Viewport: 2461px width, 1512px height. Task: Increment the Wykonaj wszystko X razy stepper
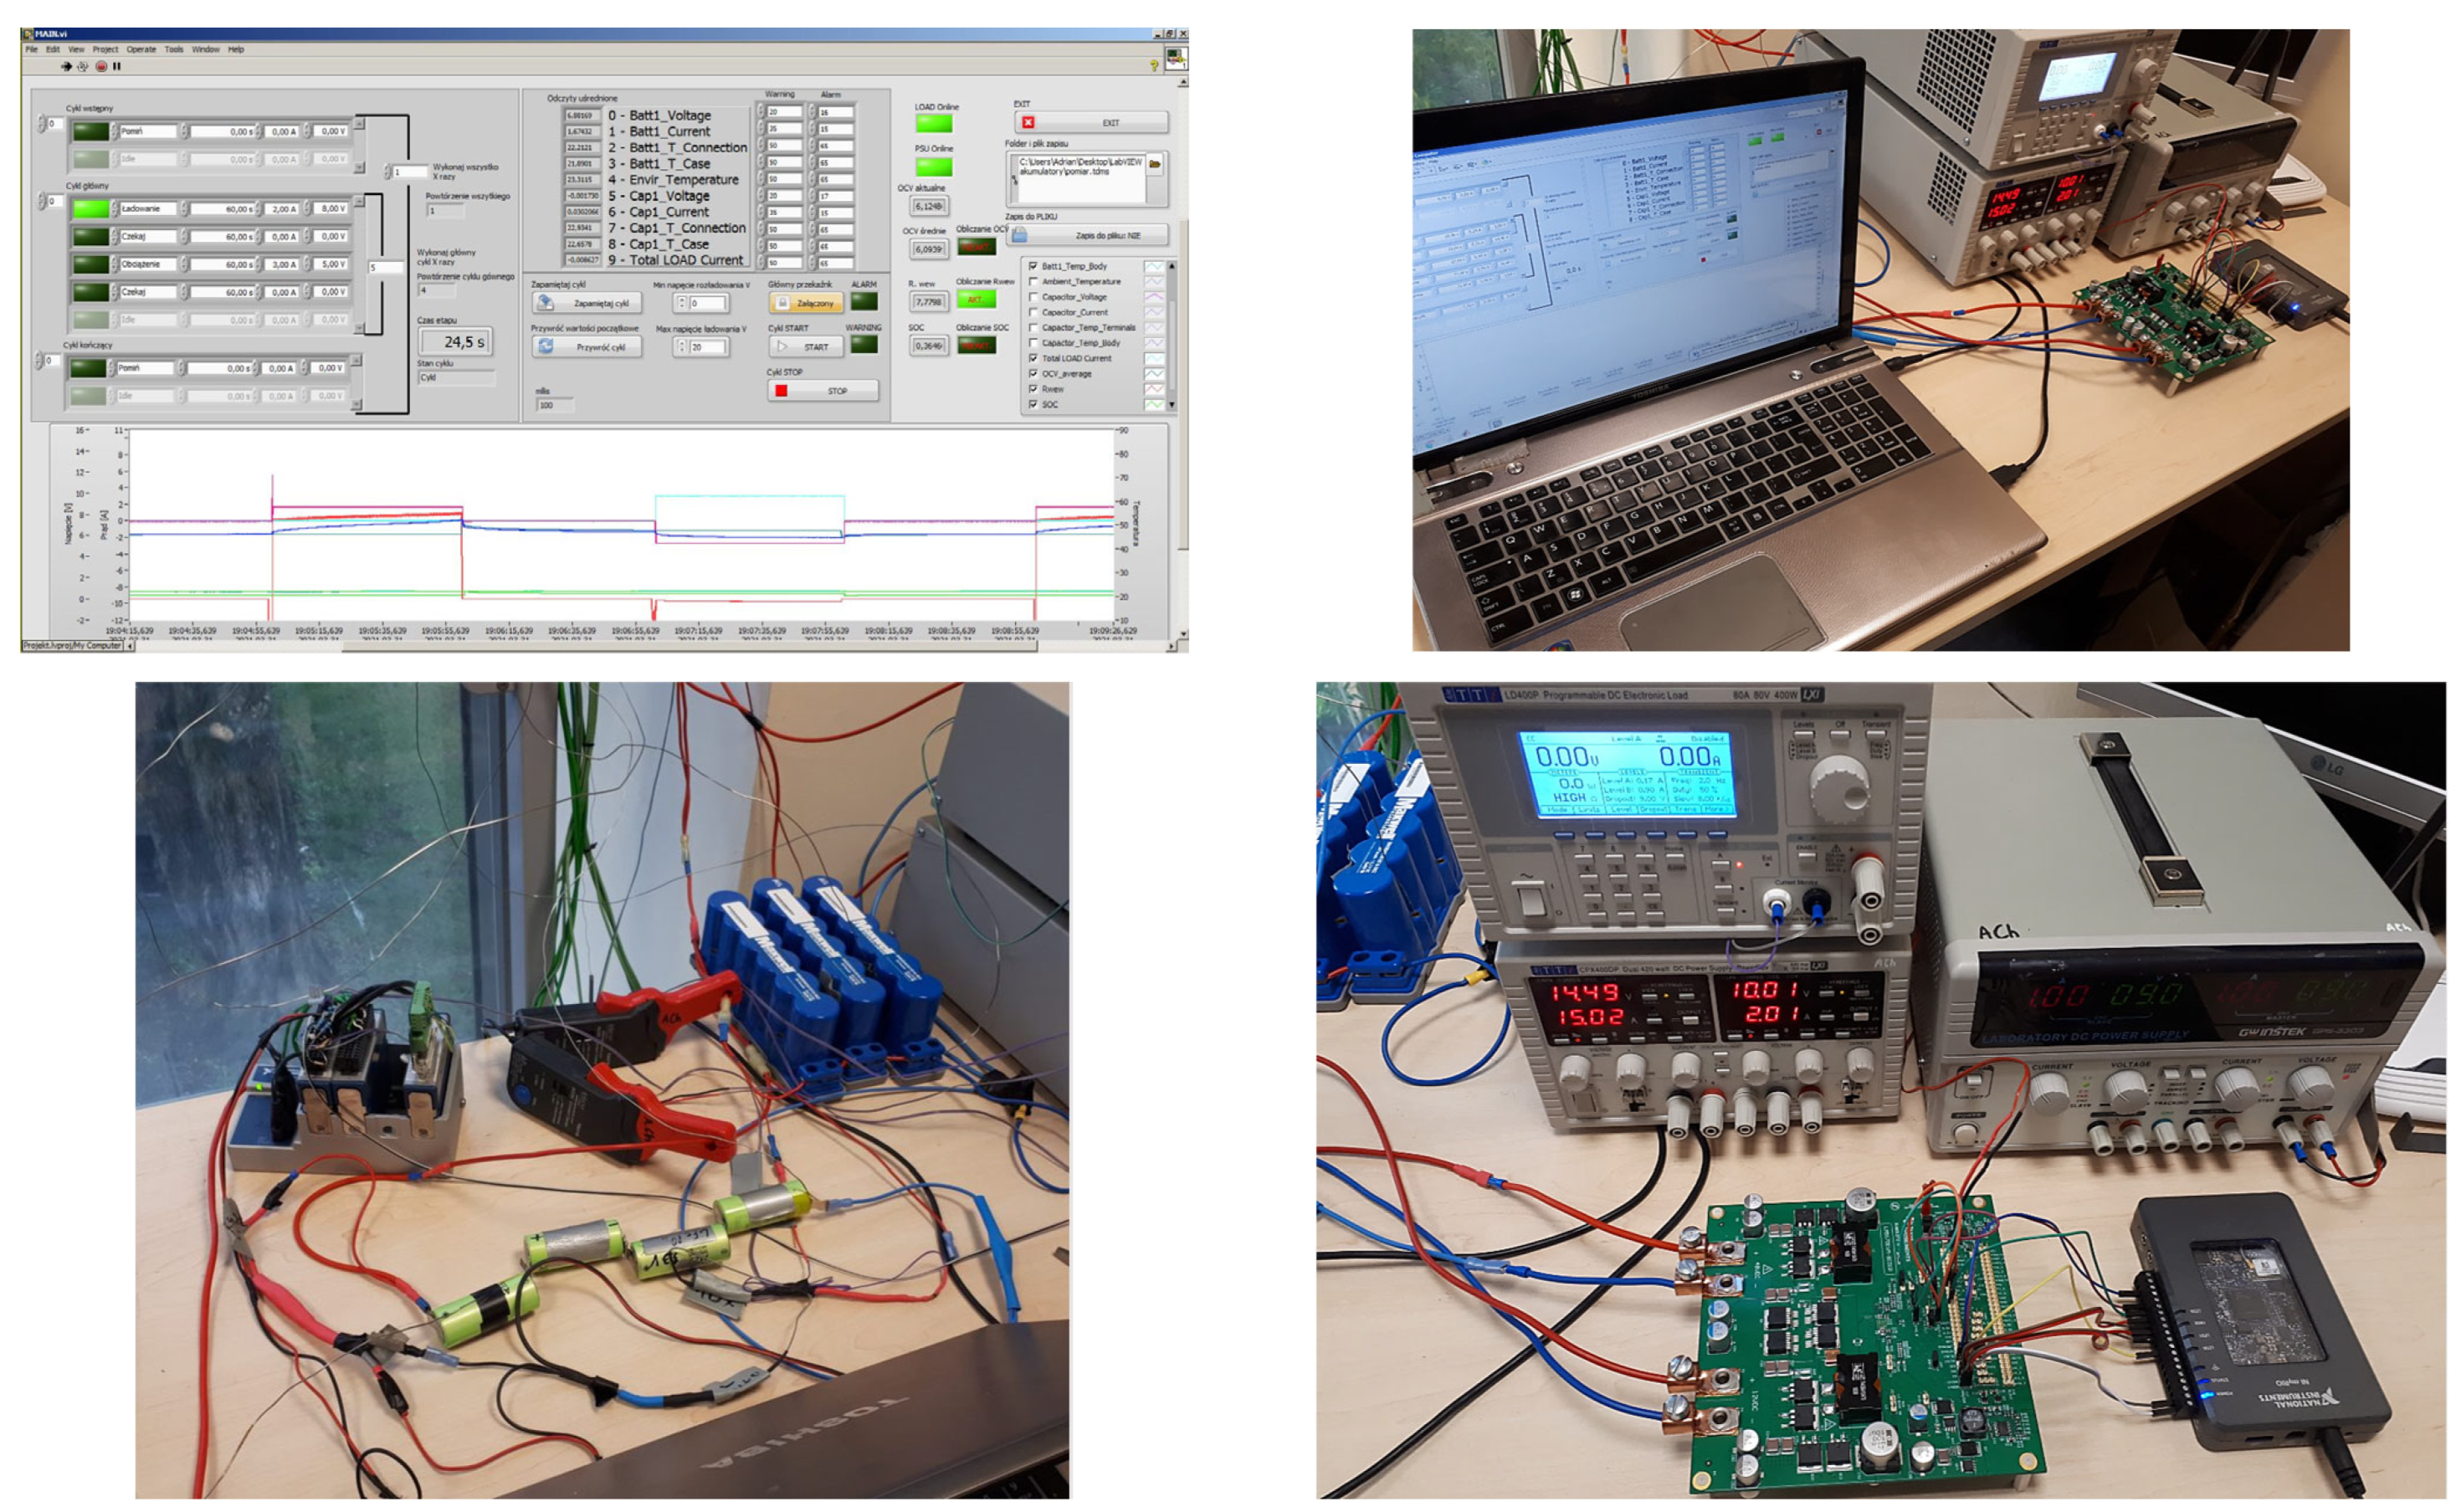pyautogui.click(x=388, y=168)
